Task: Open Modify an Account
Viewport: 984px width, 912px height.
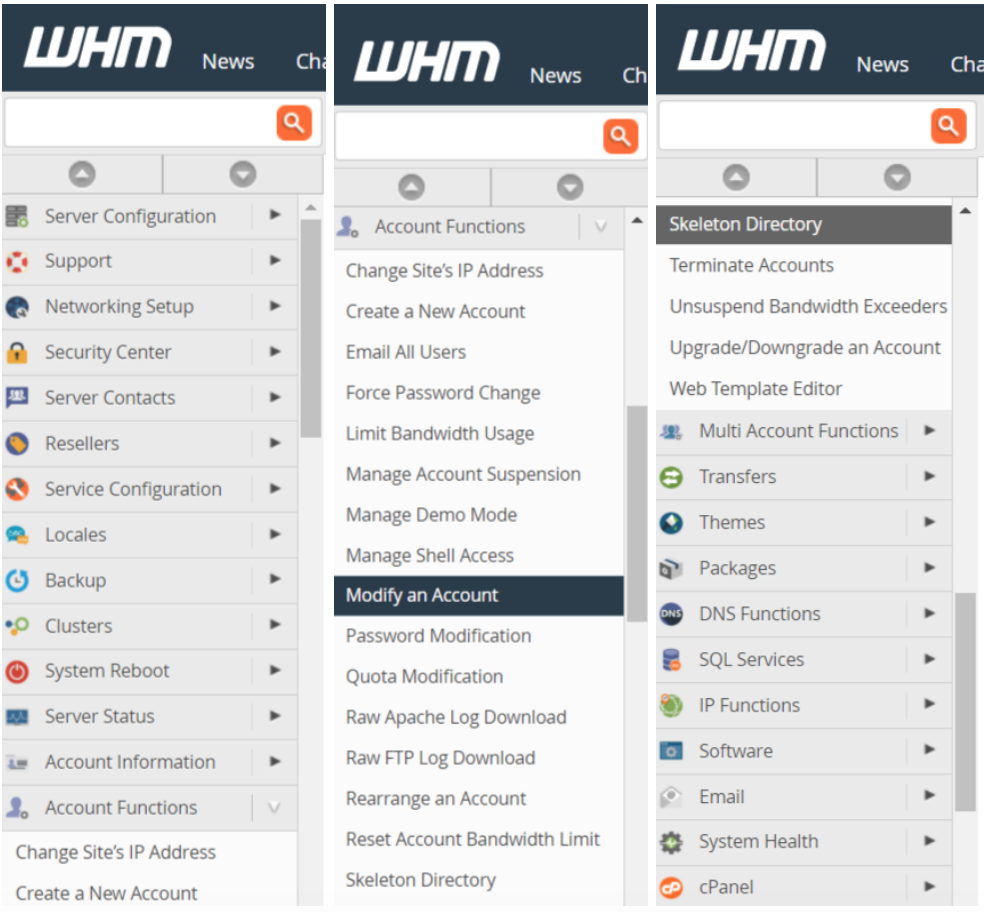Action: [479, 595]
